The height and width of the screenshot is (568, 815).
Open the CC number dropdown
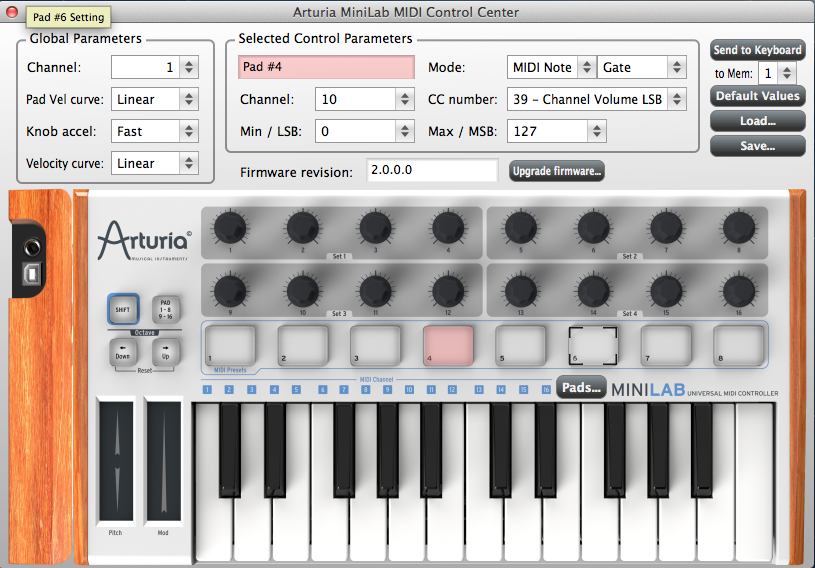coord(597,99)
